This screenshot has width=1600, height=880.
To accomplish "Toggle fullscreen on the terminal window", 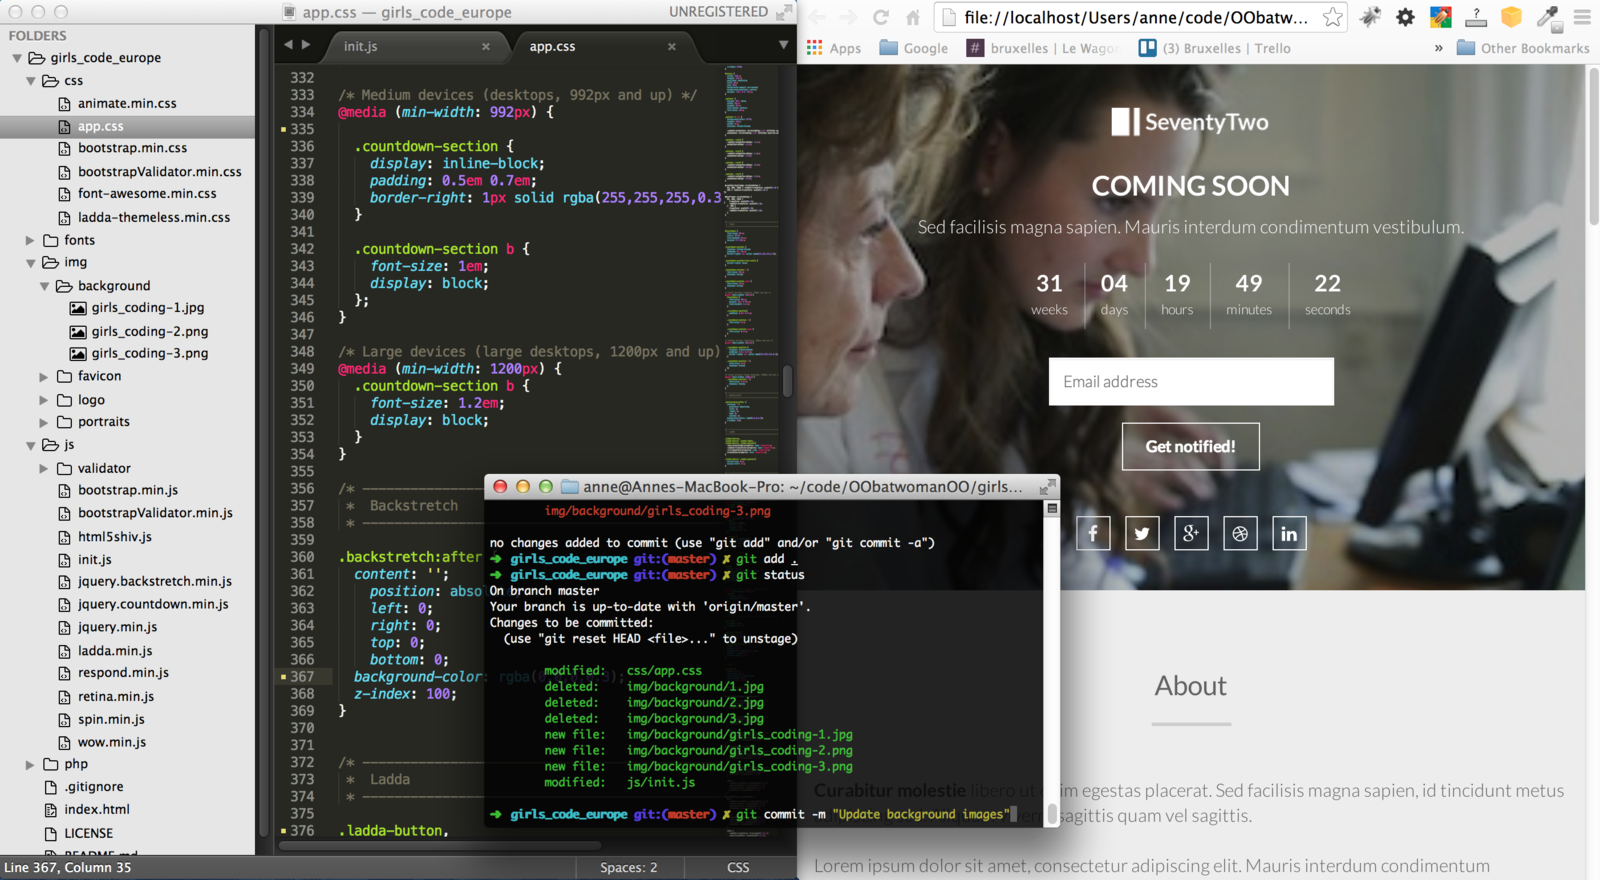I will tap(1047, 487).
